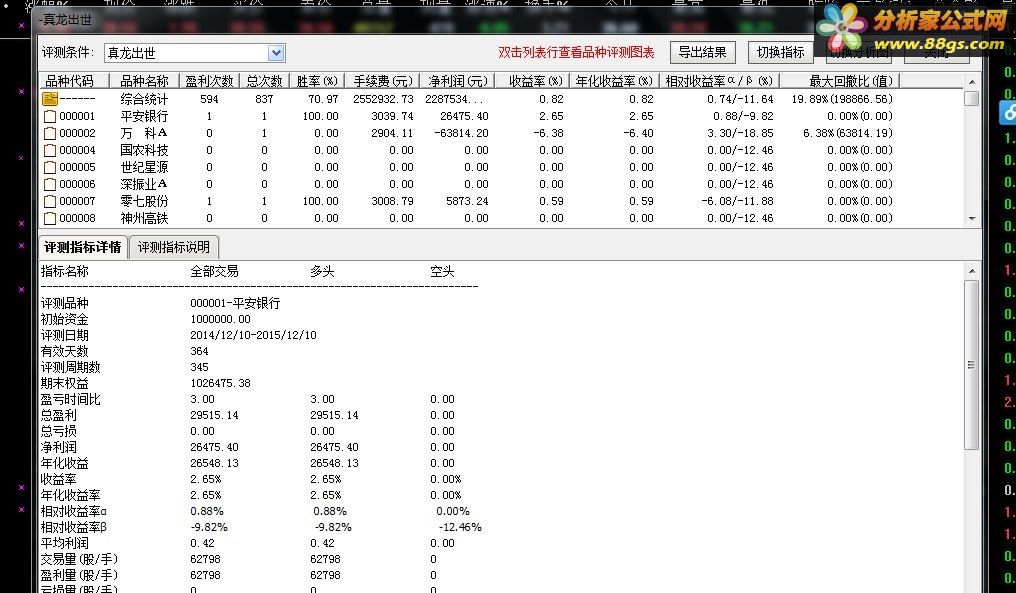Click the 多头 column heading in details
The image size is (1016, 593).
coord(322,272)
